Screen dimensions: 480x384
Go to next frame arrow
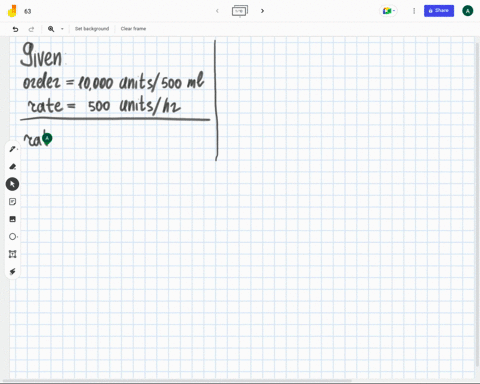262,11
